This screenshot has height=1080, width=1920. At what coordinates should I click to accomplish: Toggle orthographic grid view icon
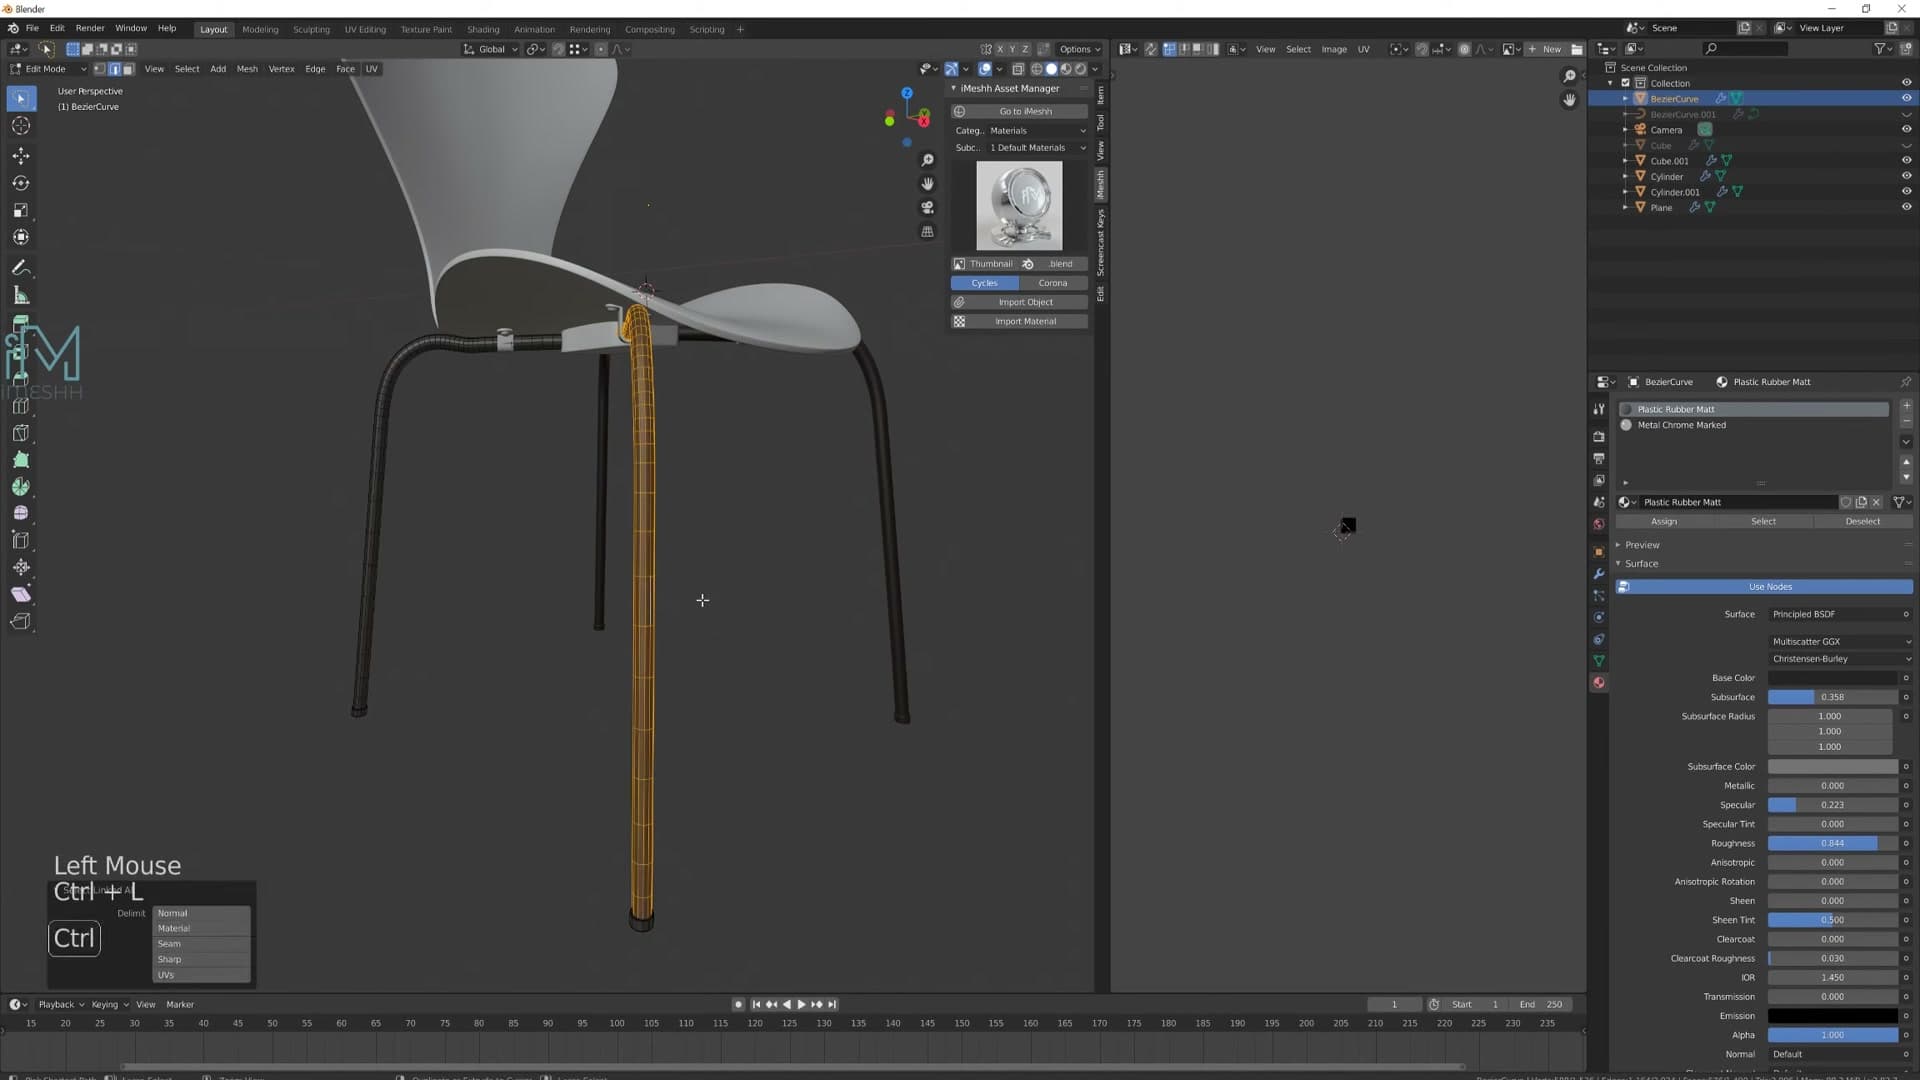(927, 232)
